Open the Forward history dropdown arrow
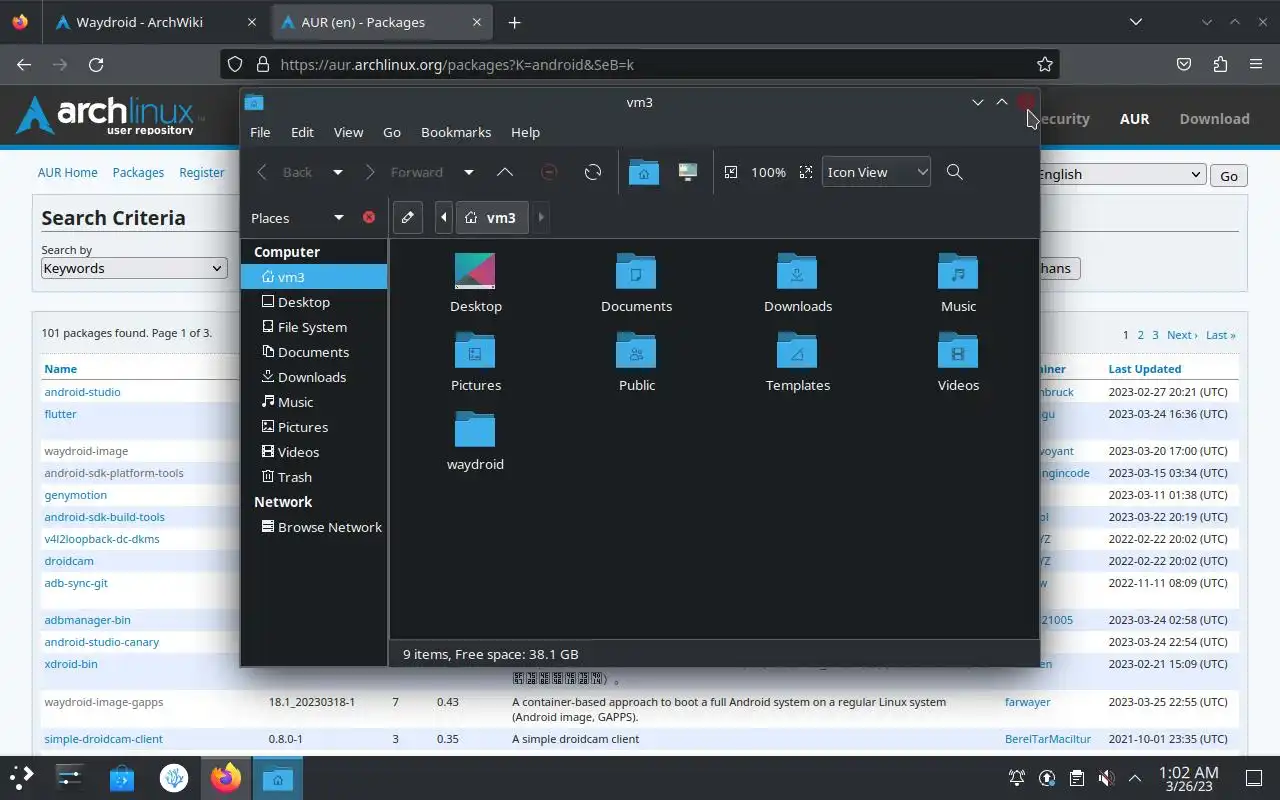This screenshot has width=1280, height=800. click(x=468, y=172)
